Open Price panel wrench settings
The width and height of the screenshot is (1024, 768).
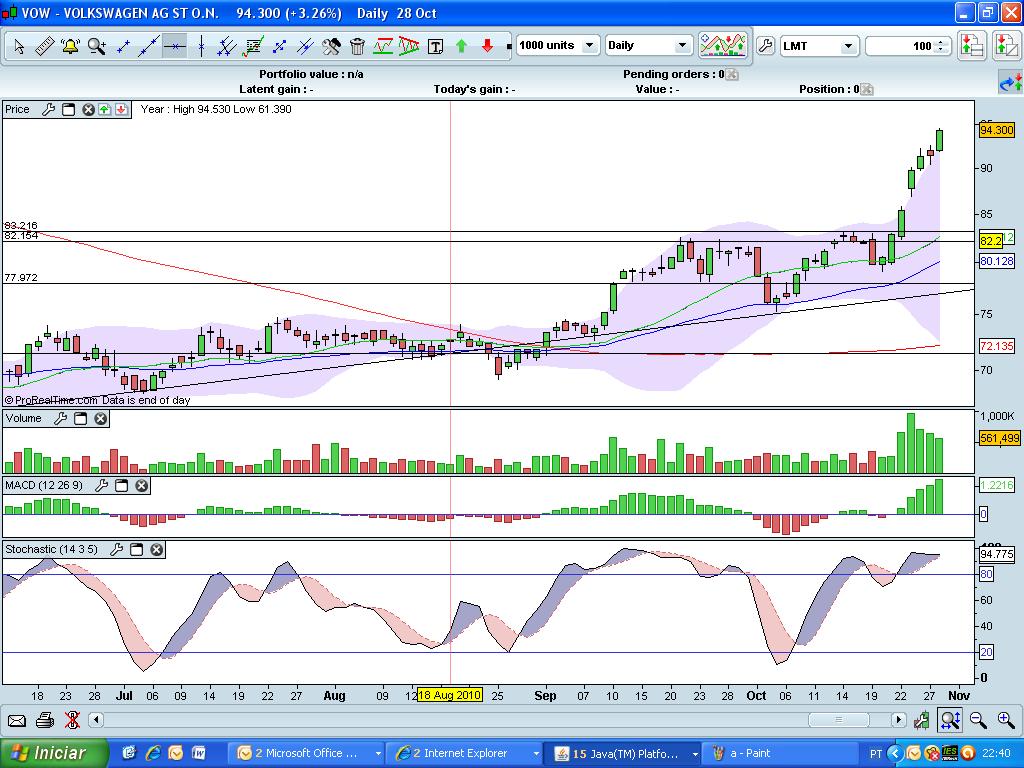[x=48, y=110]
